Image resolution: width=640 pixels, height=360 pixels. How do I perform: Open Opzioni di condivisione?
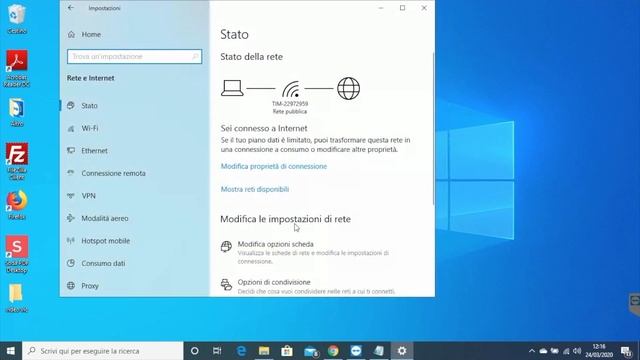pyautogui.click(x=274, y=282)
